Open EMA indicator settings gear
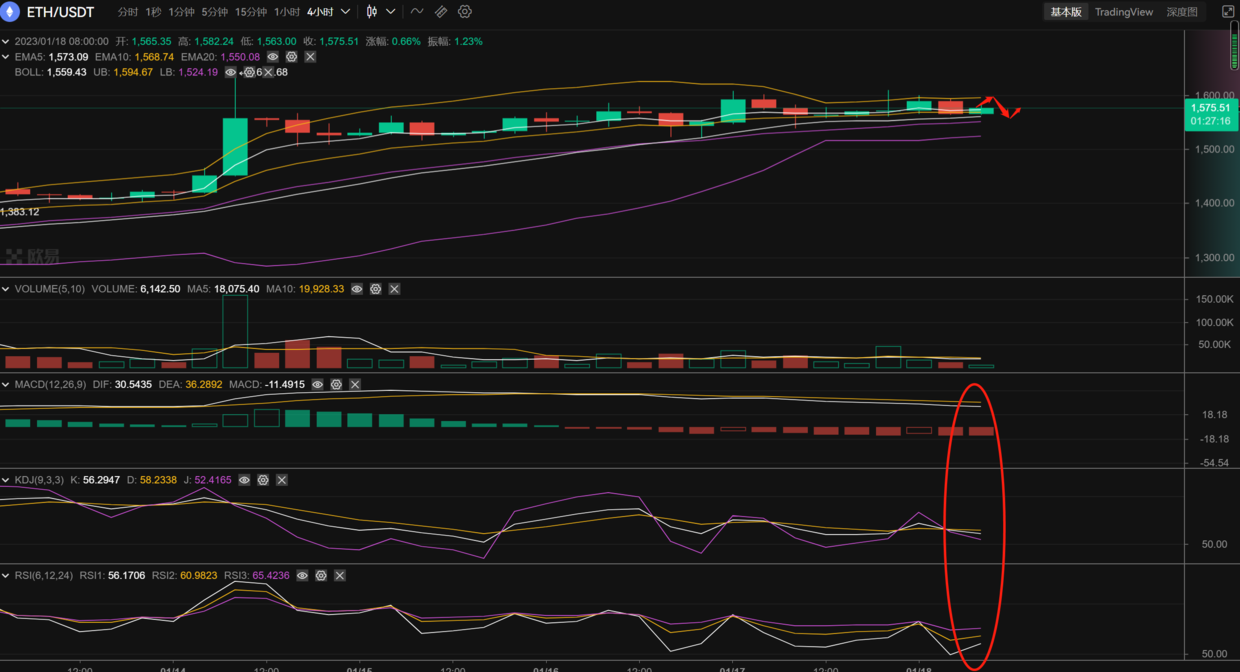This screenshot has width=1240, height=672. tap(291, 57)
